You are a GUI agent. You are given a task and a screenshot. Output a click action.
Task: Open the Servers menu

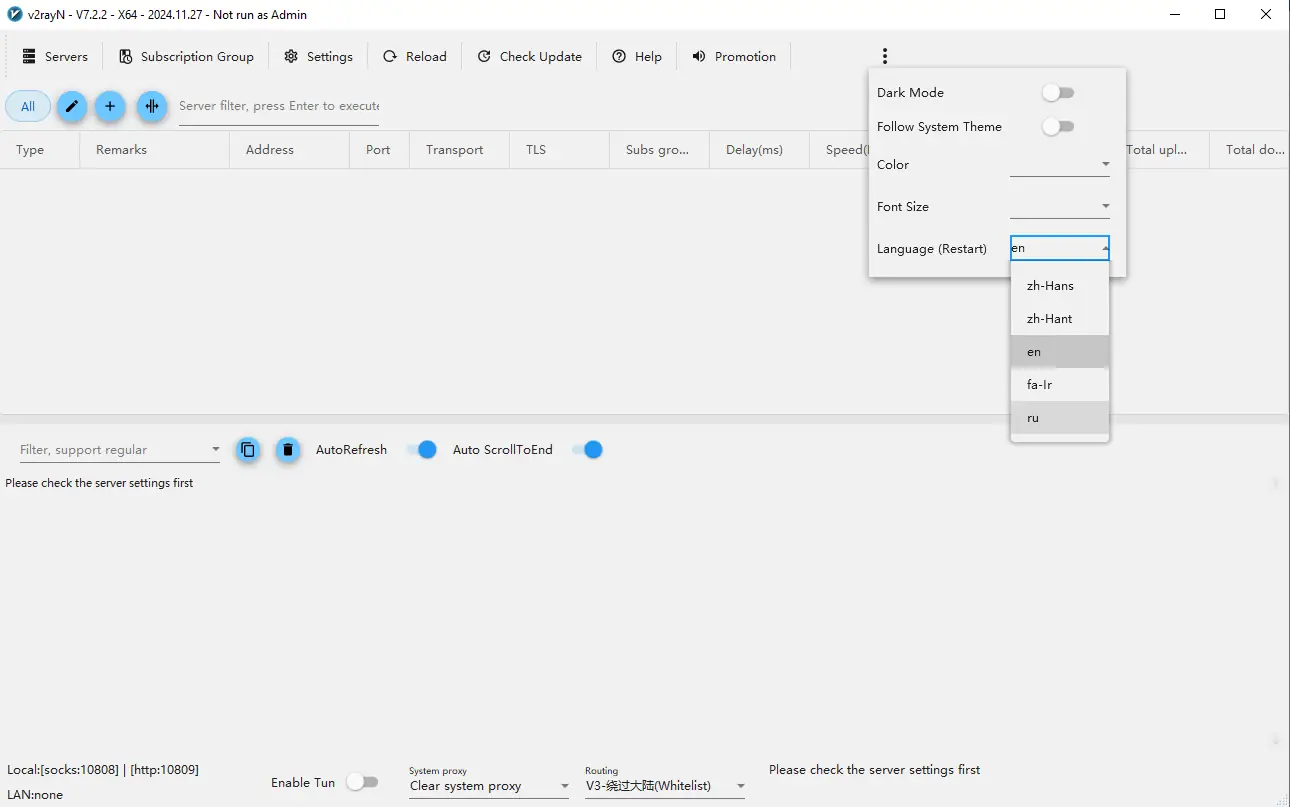pyautogui.click(x=55, y=57)
